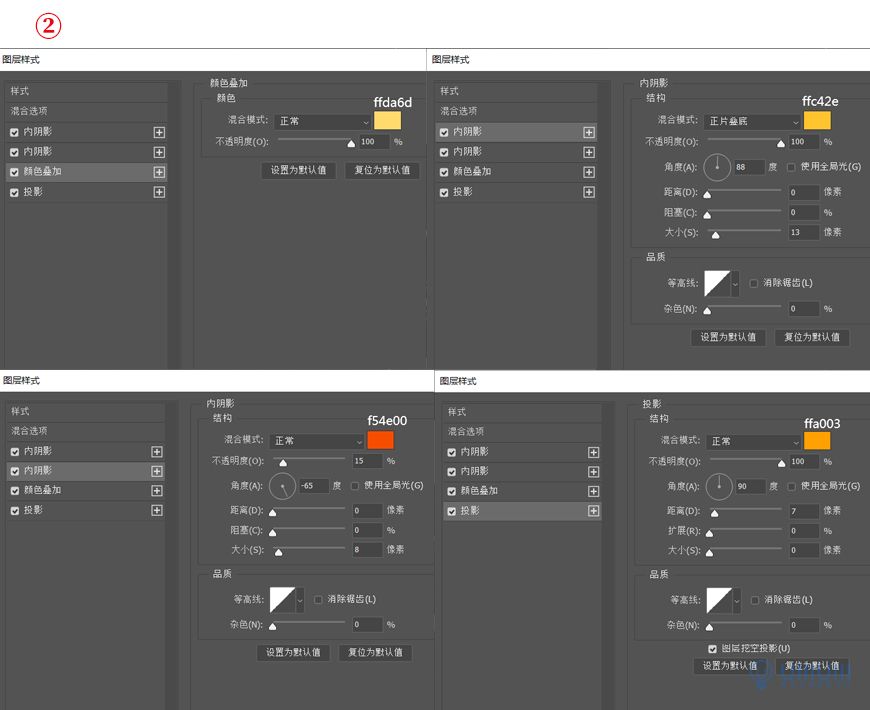This screenshot has width=870, height=710.
Task: Click the 角度 dial showing 88 degrees
Action: [x=718, y=167]
